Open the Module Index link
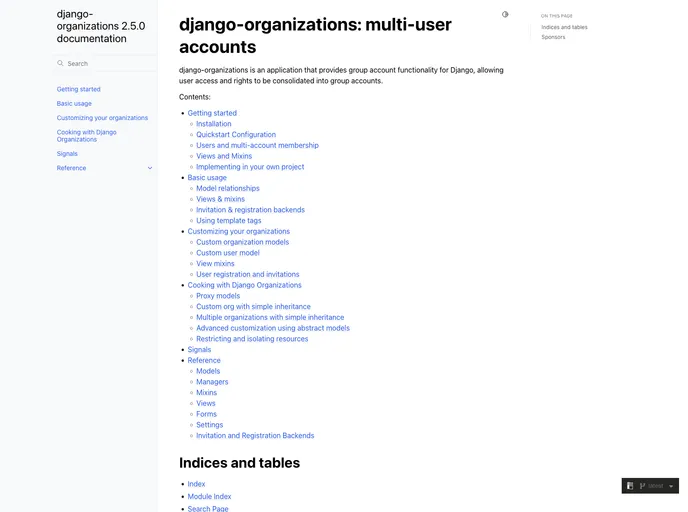Screen dimensions: 688x512 209,496
